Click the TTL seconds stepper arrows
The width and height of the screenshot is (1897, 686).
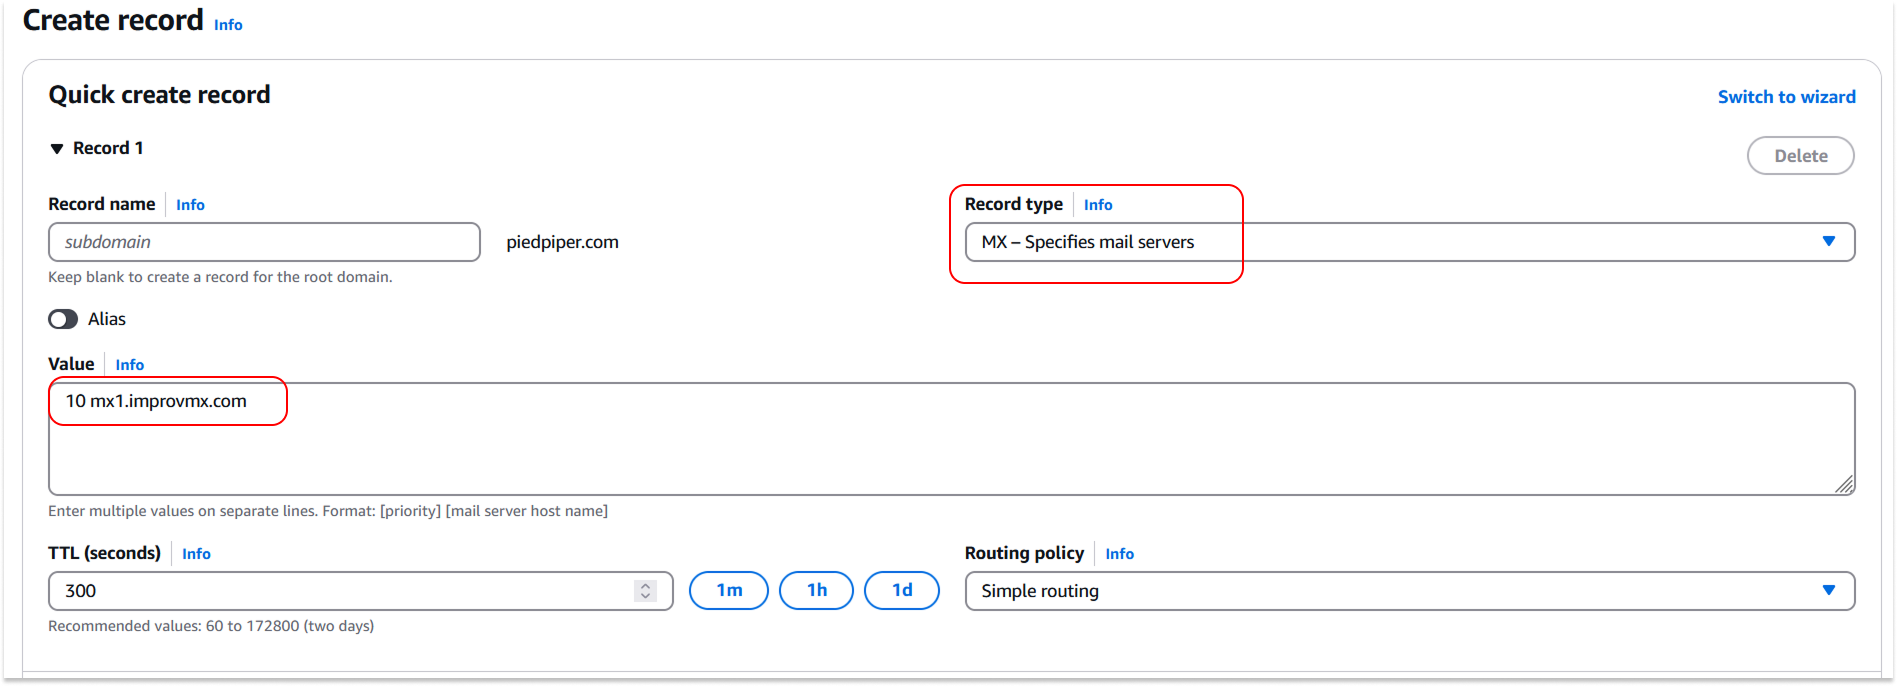pyautogui.click(x=646, y=591)
